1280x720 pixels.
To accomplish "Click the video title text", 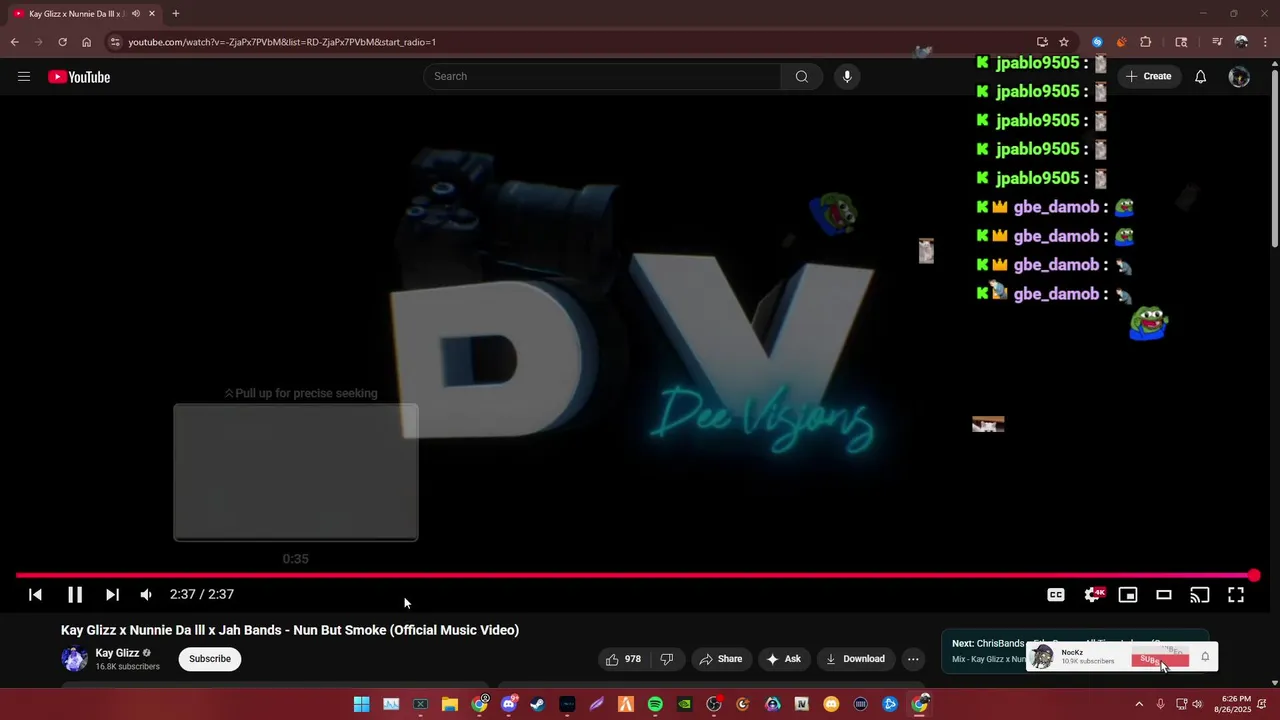I will click(290, 630).
